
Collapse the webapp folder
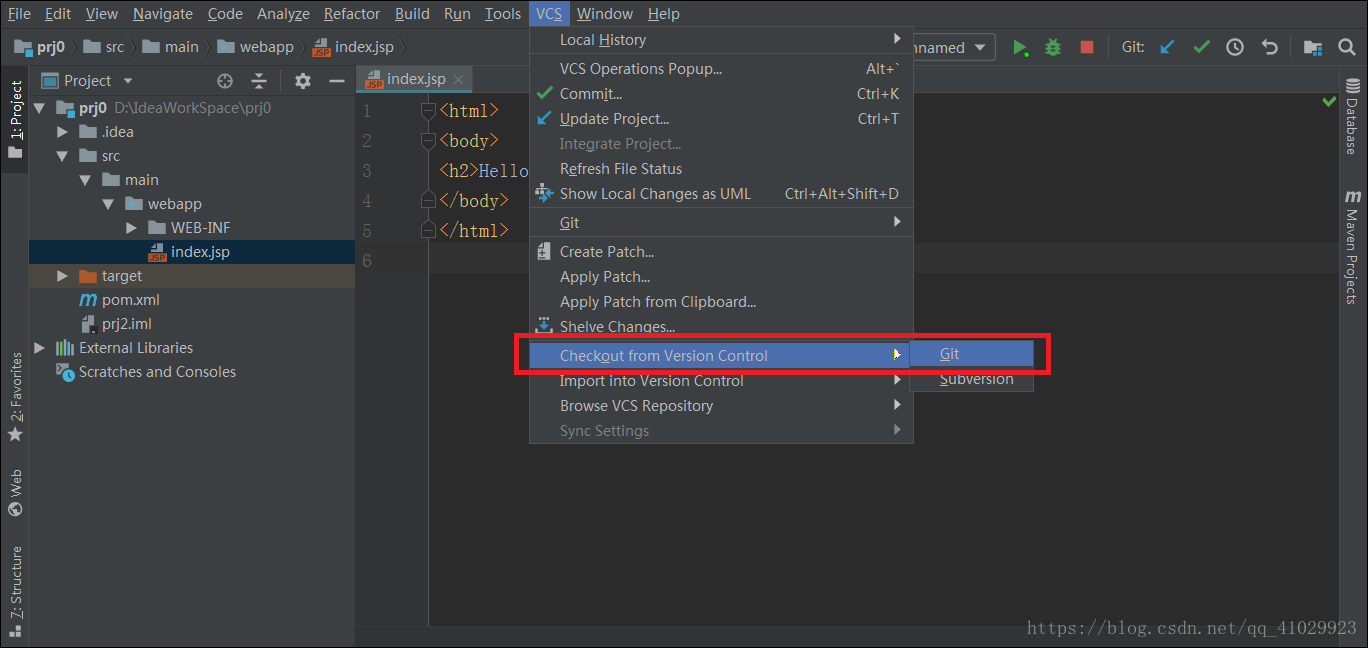(x=108, y=204)
